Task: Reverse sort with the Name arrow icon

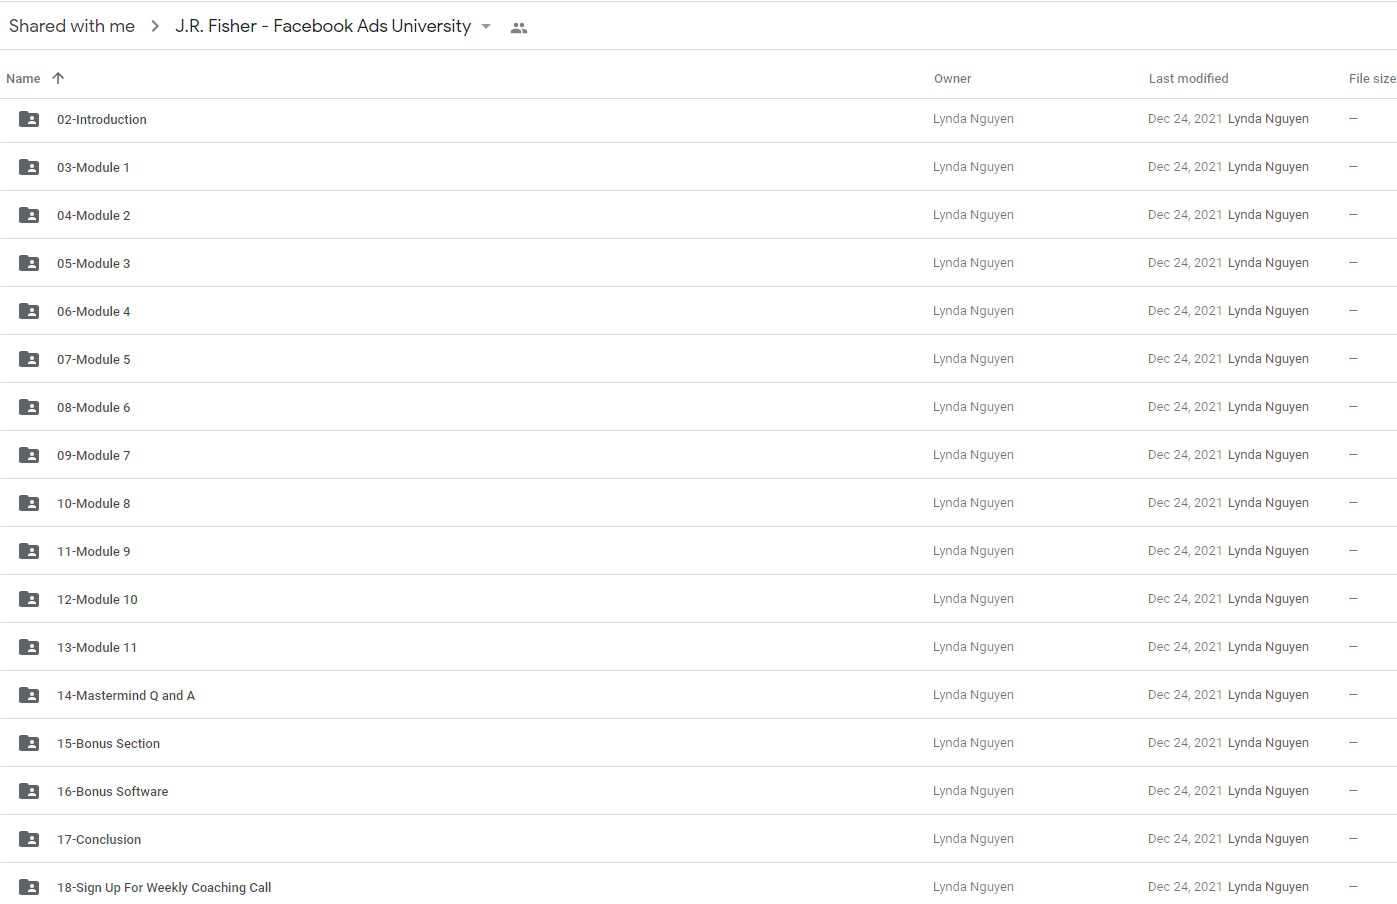Action: tap(58, 78)
